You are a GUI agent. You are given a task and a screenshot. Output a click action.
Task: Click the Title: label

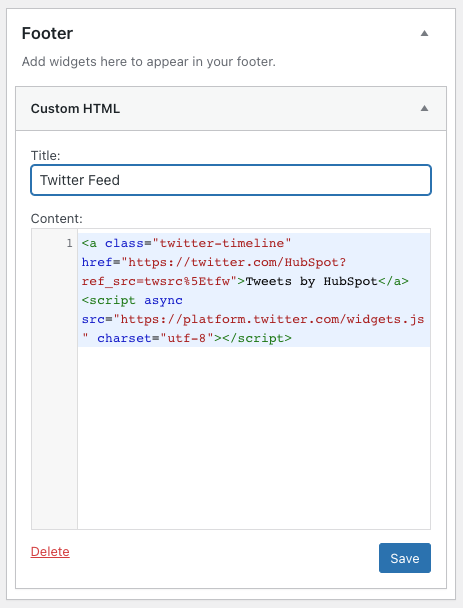45,155
